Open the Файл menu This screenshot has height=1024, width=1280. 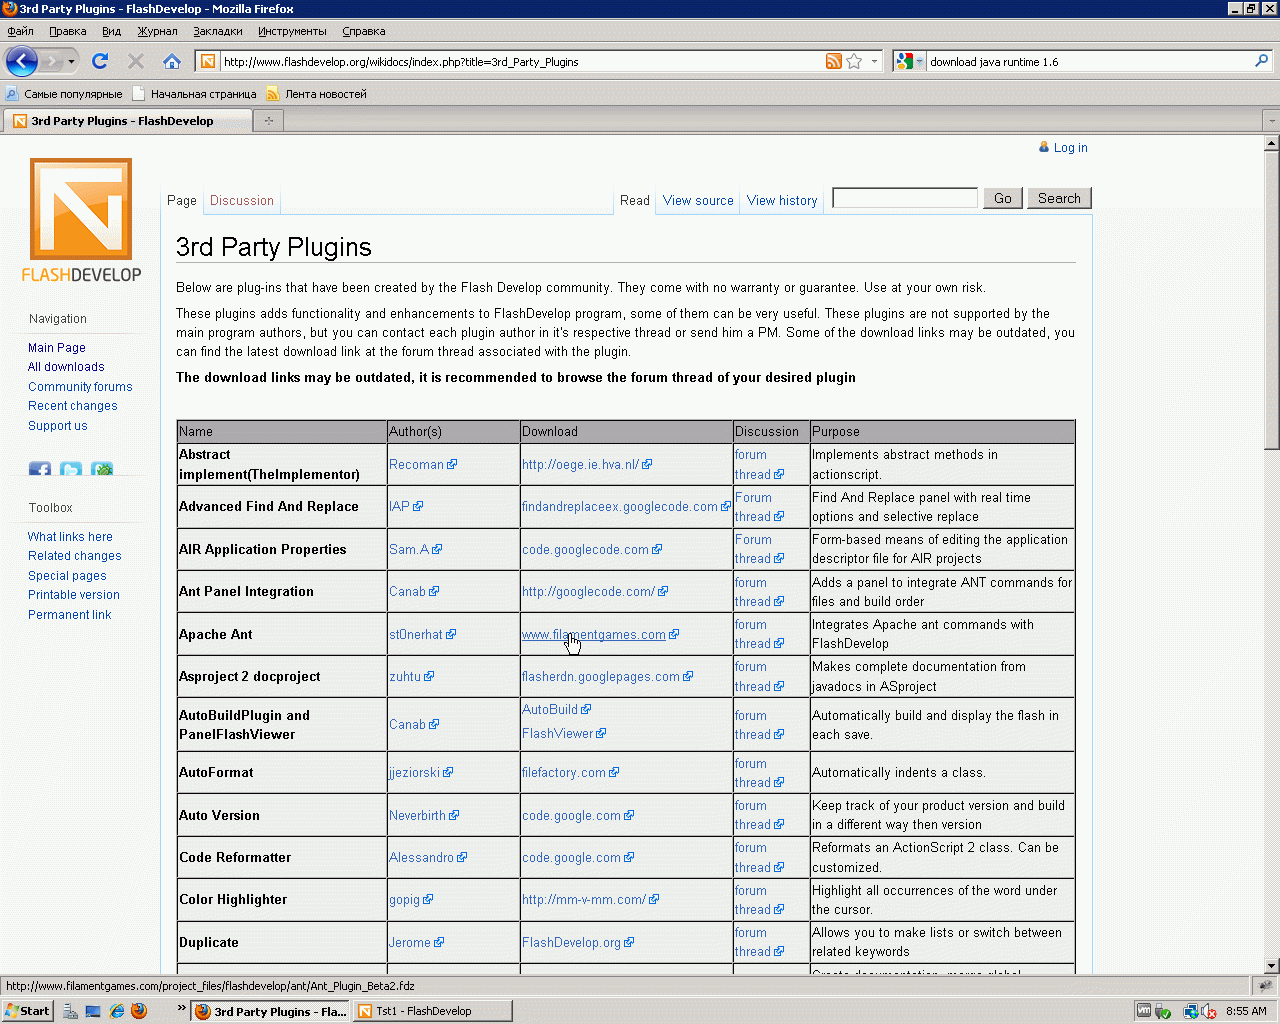tap(20, 31)
